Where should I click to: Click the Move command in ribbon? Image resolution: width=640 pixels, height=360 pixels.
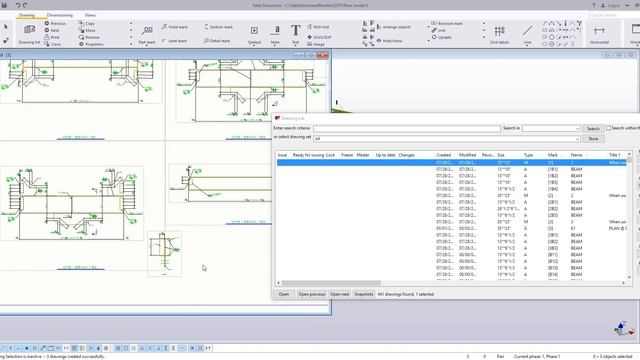click(87, 30)
